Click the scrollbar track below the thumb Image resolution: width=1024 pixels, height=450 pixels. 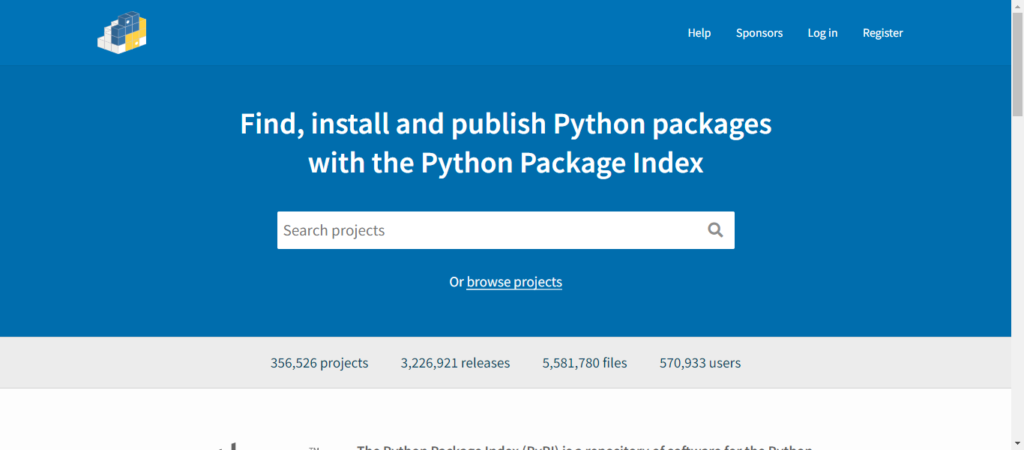[x=1018, y=278]
